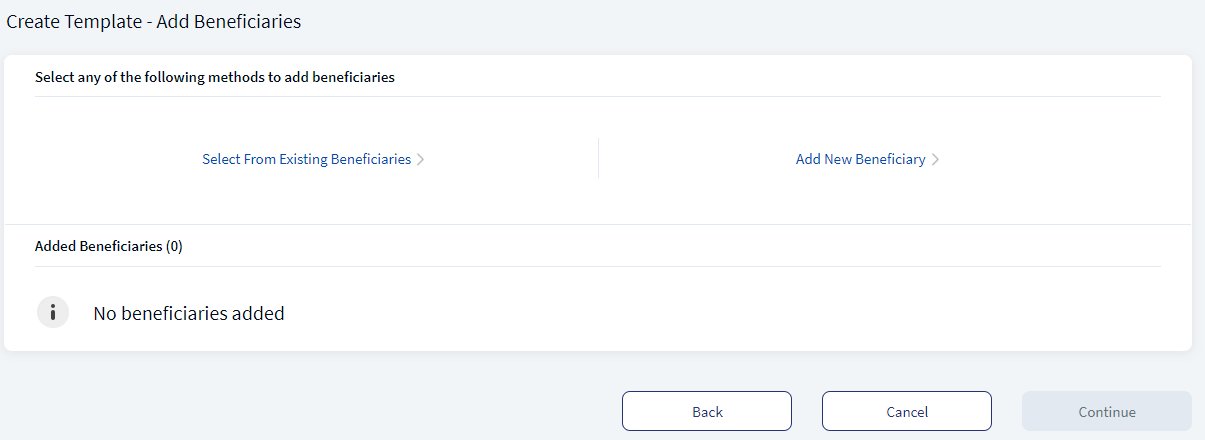This screenshot has width=1205, height=440.
Task: Click the Select any of the following methods text
Action: pyautogui.click(x=215, y=77)
